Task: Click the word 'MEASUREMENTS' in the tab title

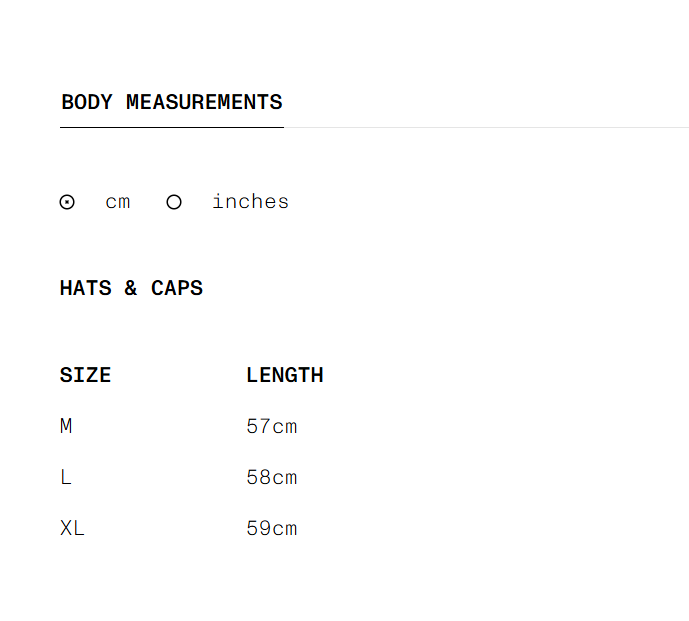Action: 204,102
